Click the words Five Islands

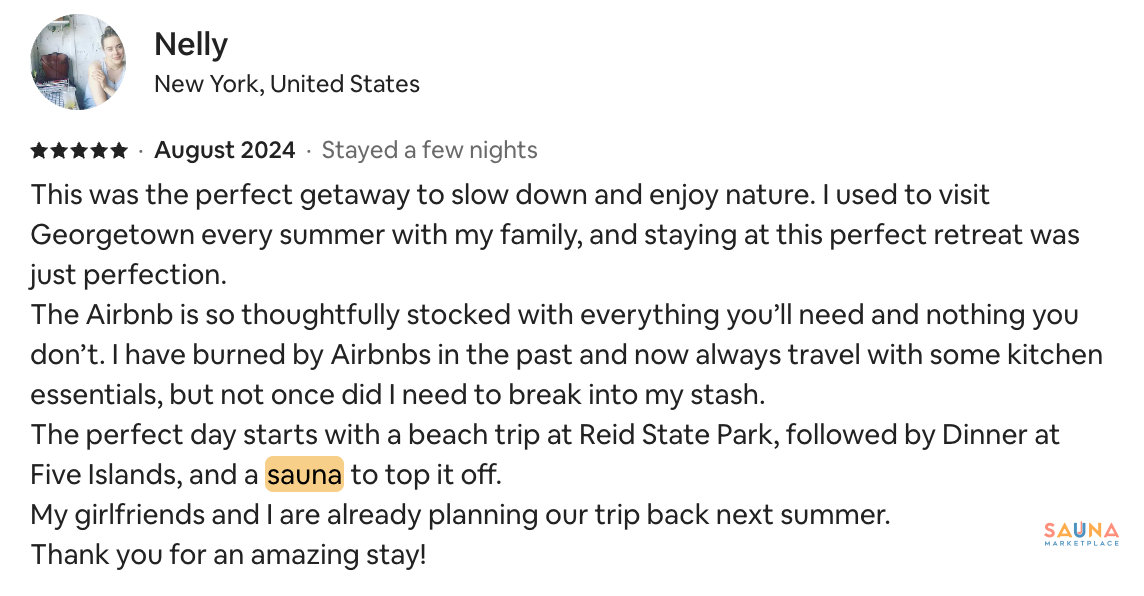pos(105,475)
